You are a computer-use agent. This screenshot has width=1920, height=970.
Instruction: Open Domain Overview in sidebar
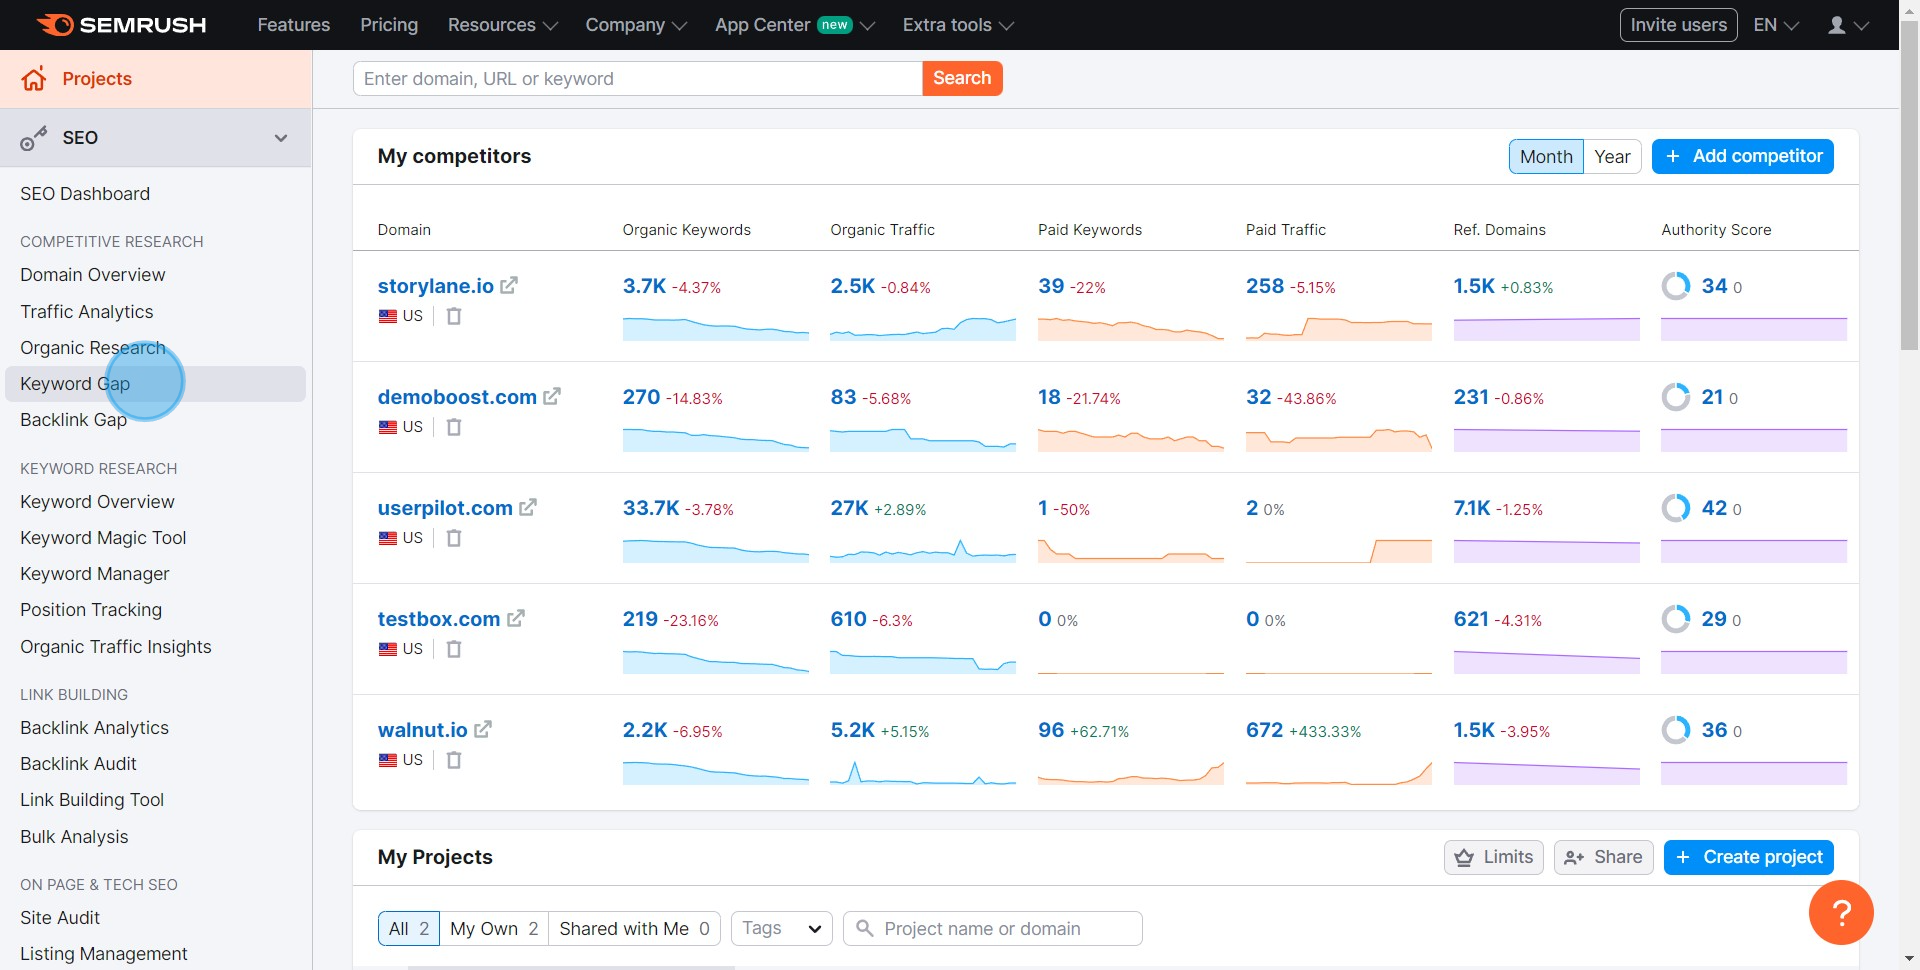pyautogui.click(x=93, y=275)
